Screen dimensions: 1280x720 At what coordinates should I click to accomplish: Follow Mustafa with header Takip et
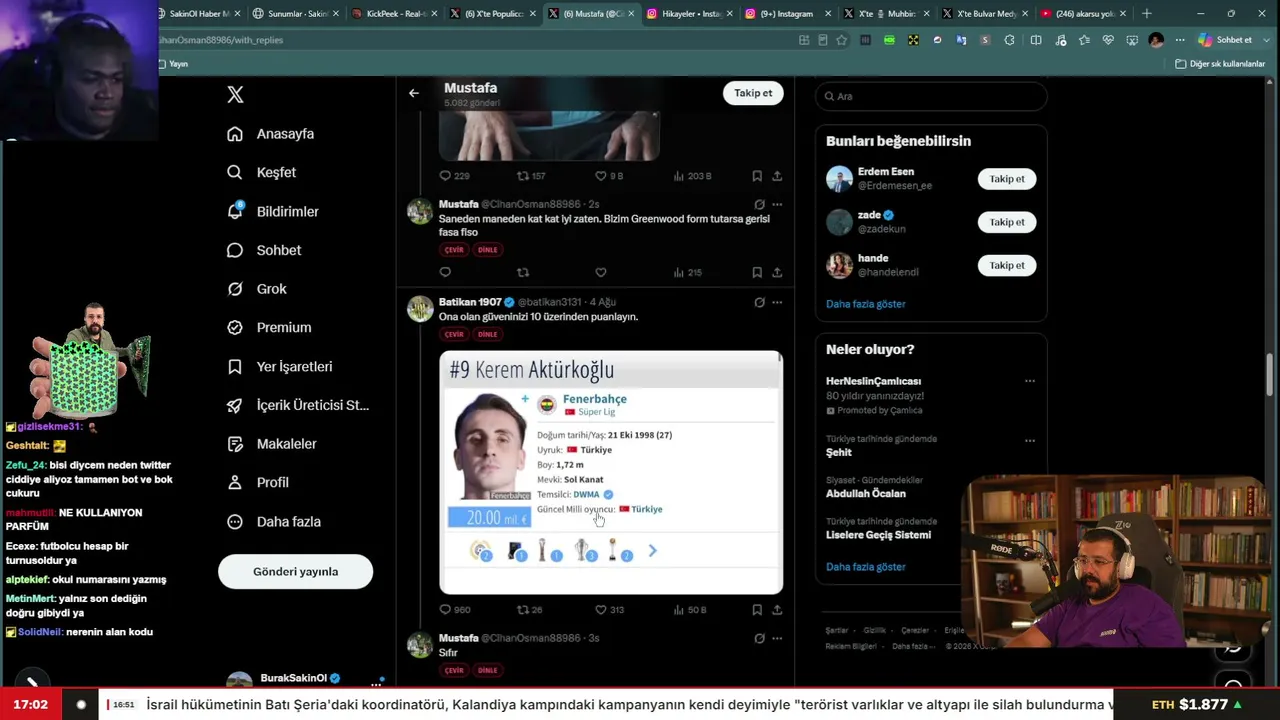point(753,93)
